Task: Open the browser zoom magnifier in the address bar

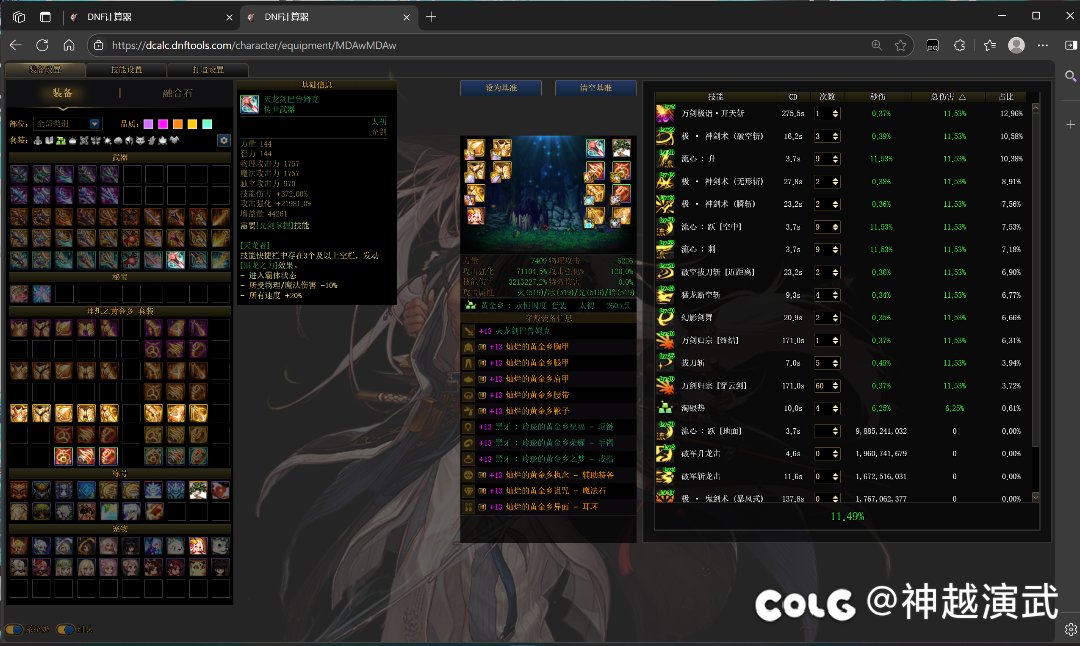Action: (876, 45)
